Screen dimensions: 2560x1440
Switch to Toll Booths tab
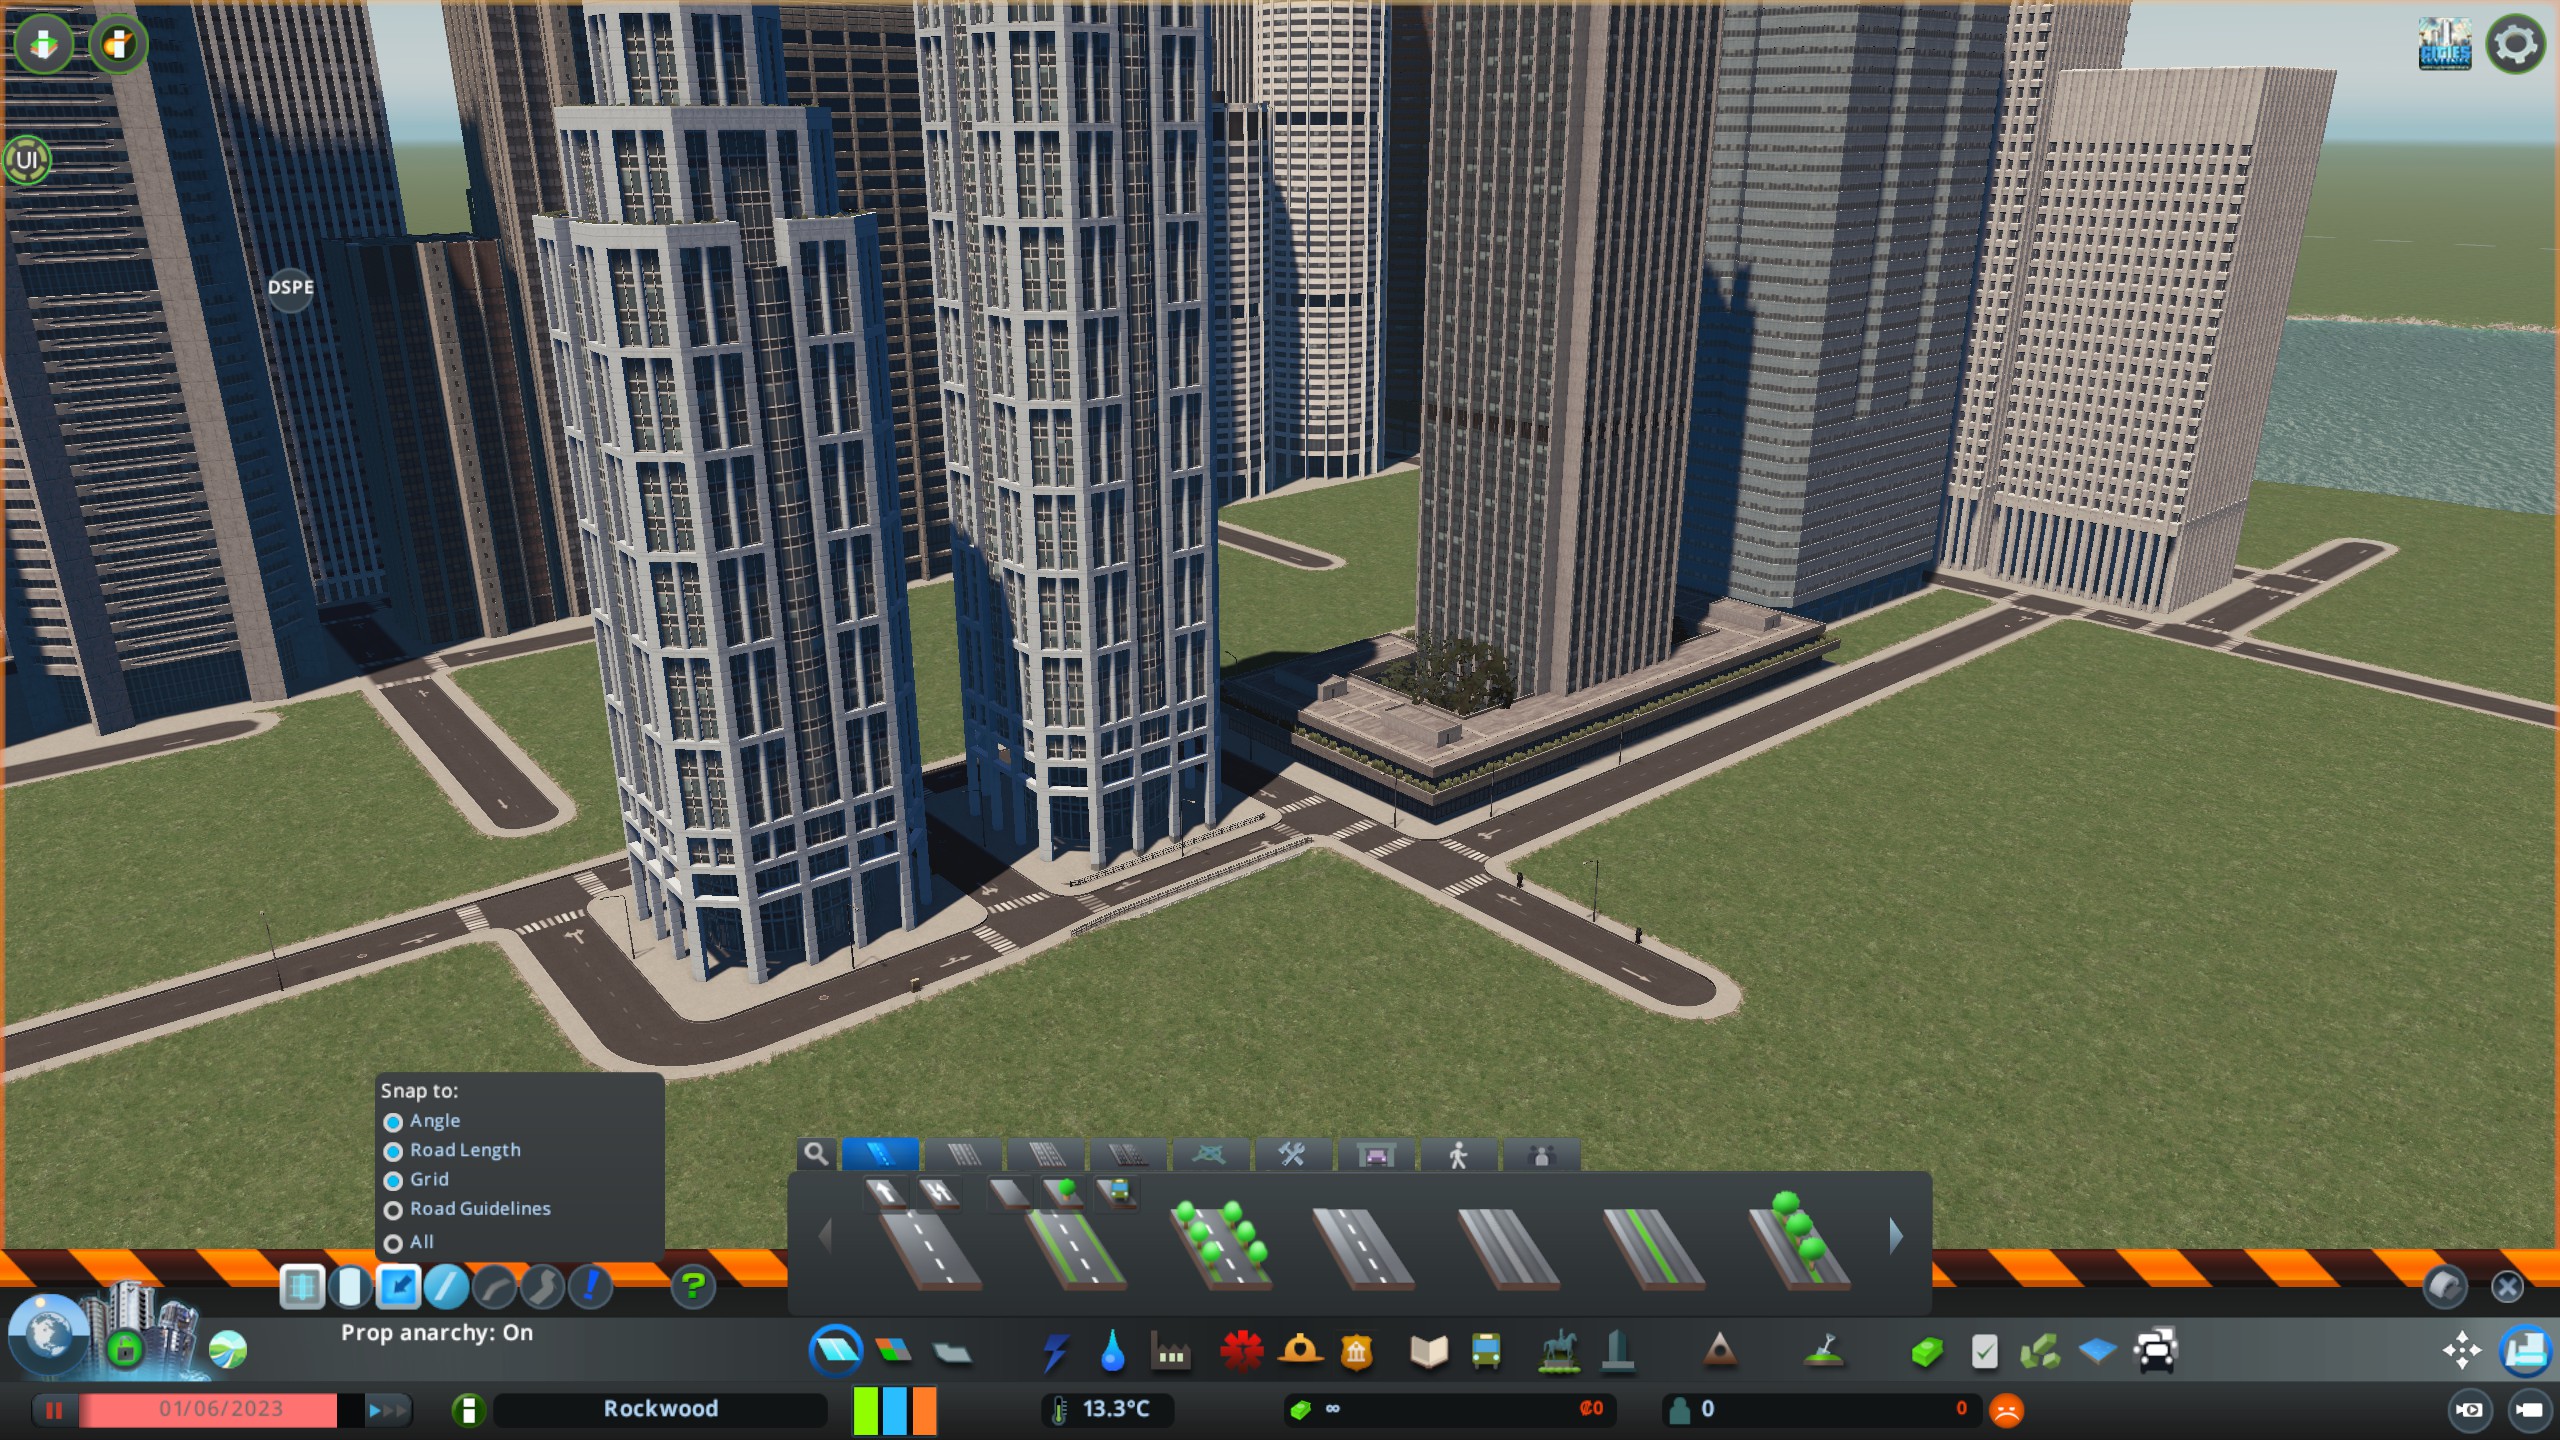1376,1154
